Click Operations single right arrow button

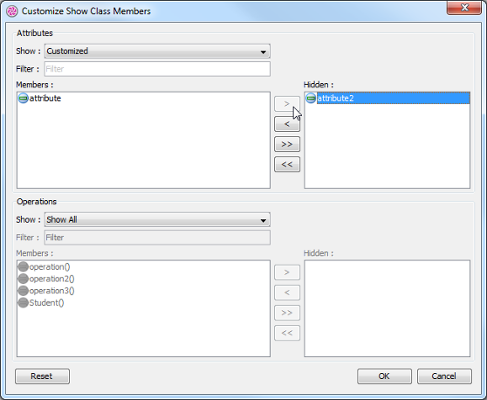(x=287, y=272)
